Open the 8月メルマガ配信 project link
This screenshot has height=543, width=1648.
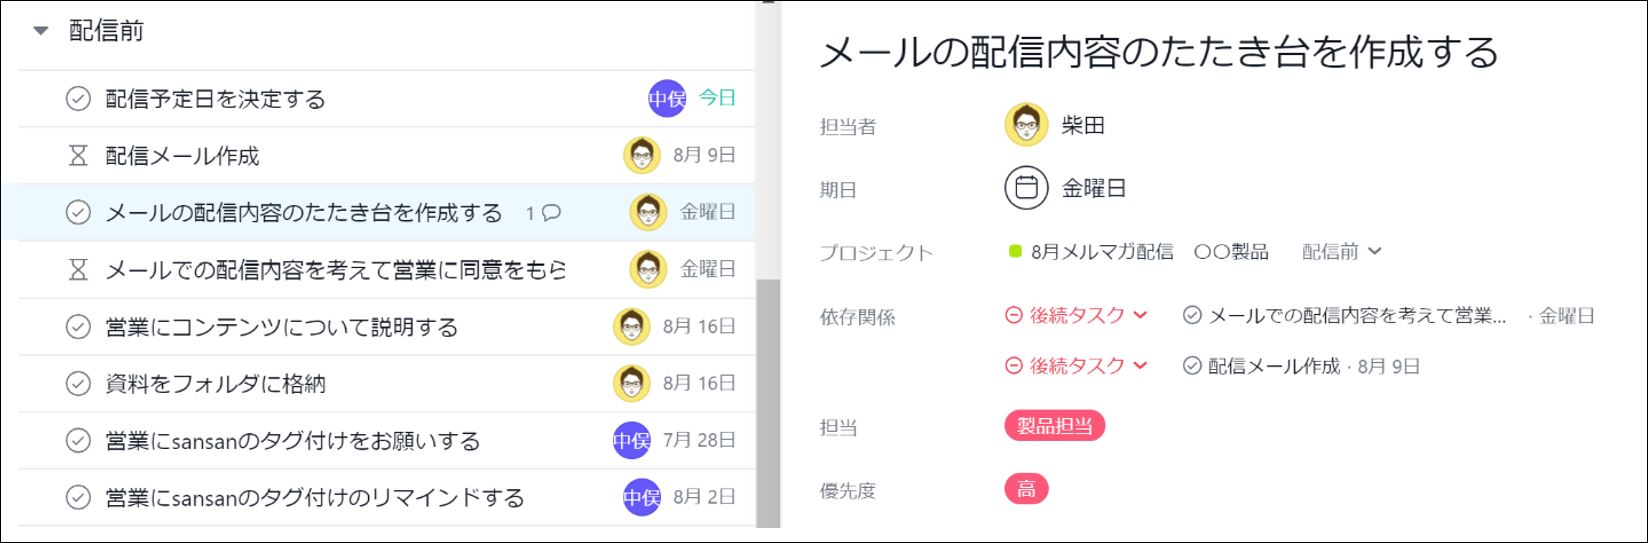point(1102,252)
